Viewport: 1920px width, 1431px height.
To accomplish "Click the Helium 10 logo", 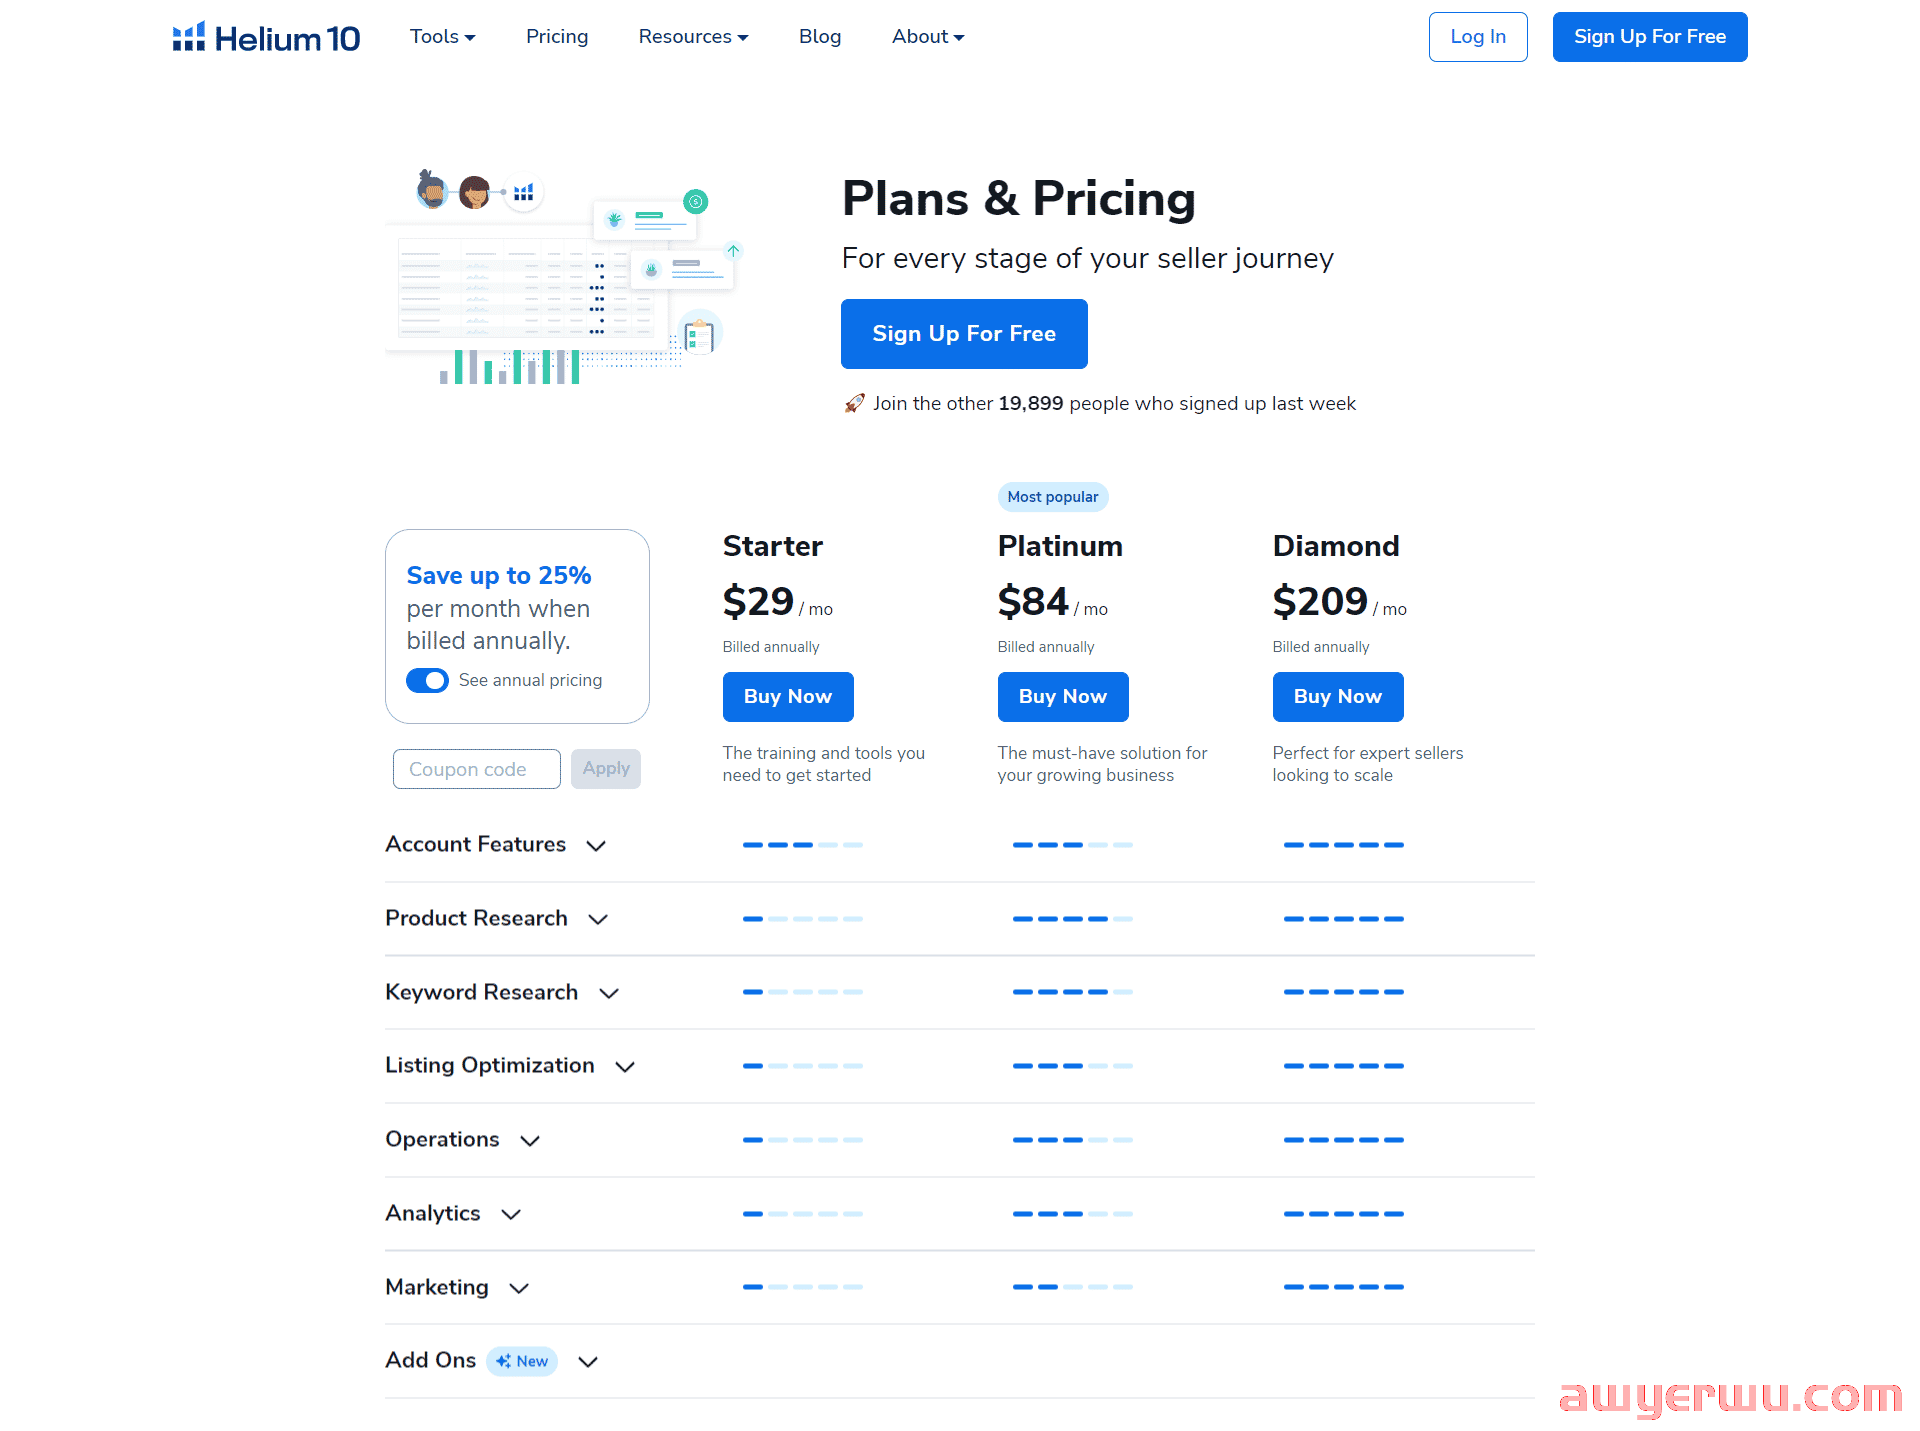I will (266, 37).
